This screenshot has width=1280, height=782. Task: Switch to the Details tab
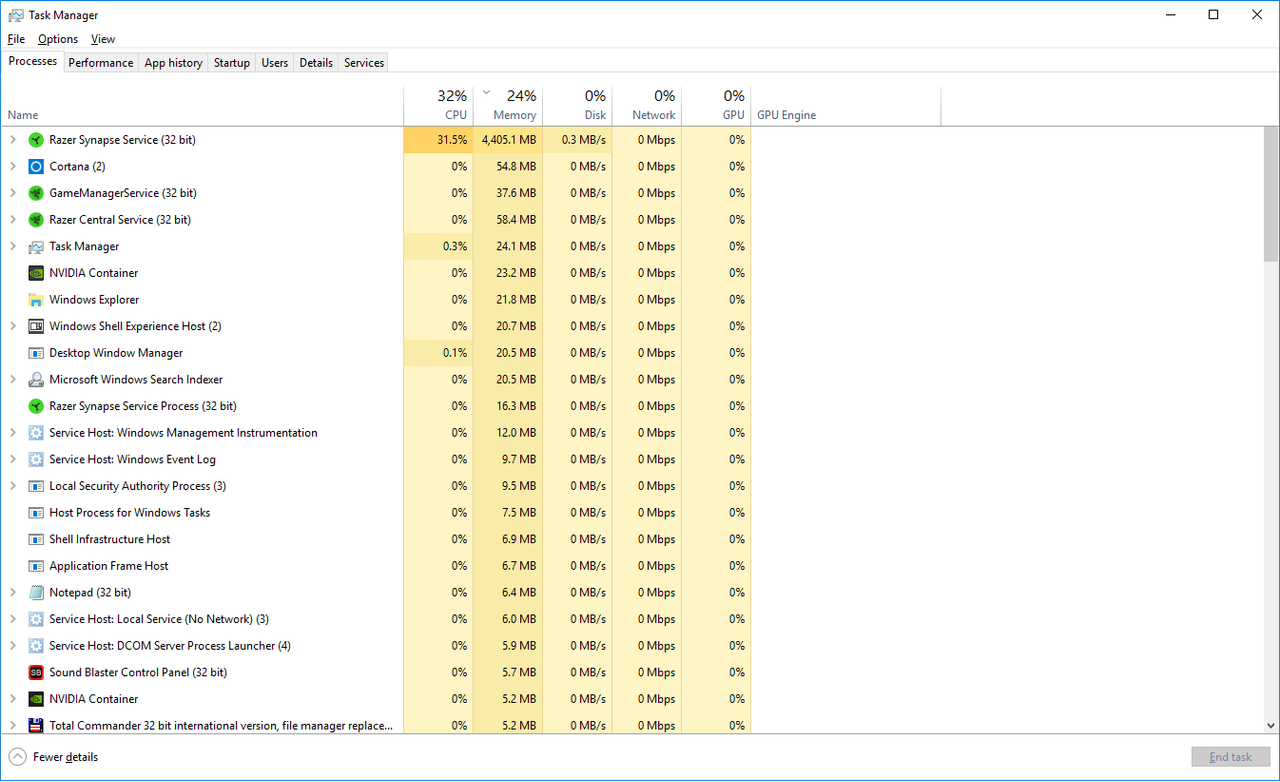316,63
